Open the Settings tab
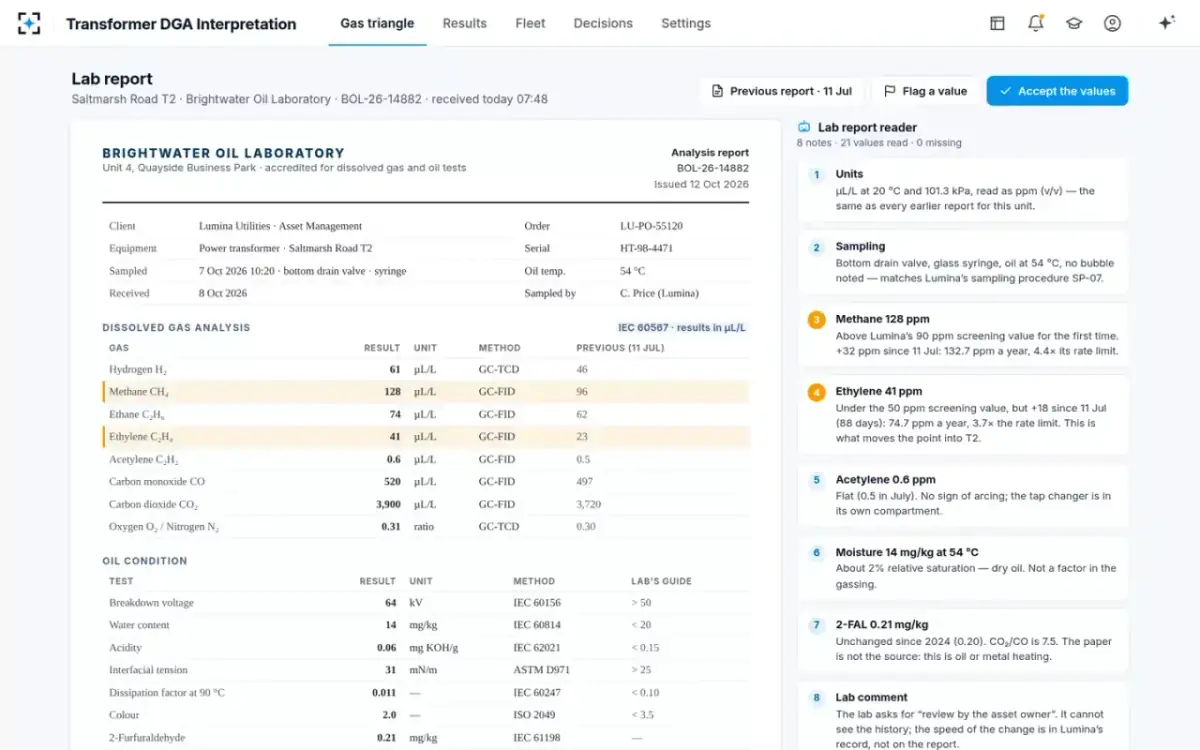 686,23
